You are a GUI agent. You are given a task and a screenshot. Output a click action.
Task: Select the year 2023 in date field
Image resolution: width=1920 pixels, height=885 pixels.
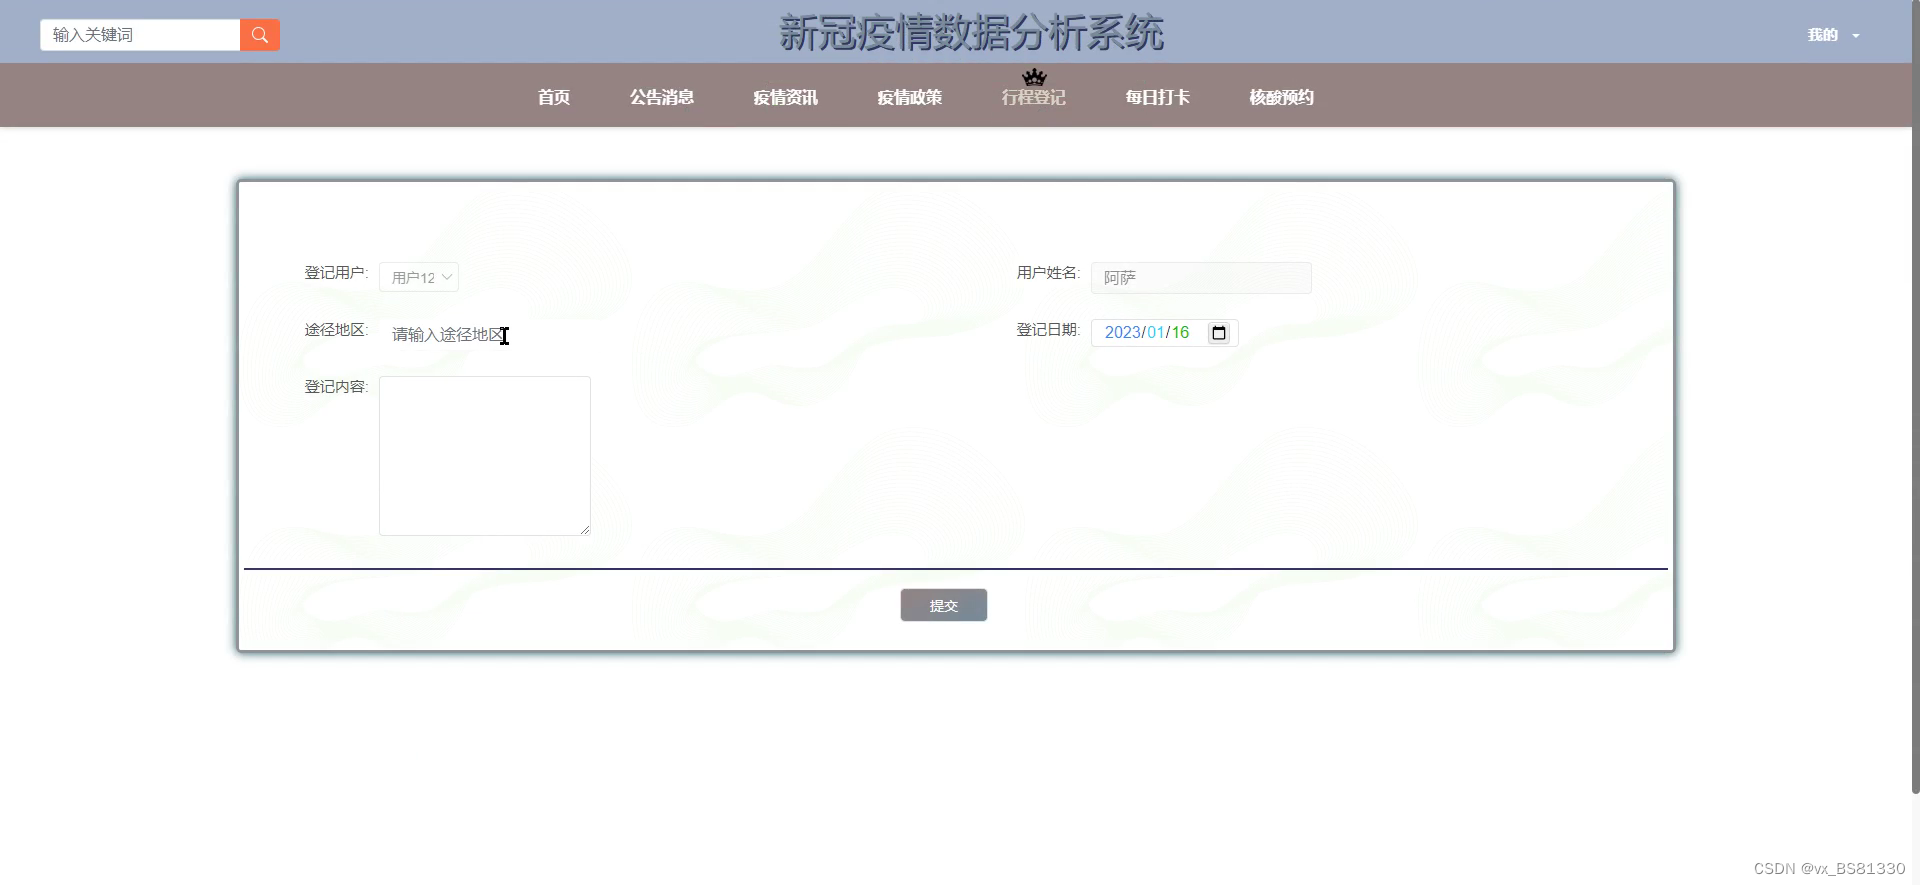(x=1122, y=333)
